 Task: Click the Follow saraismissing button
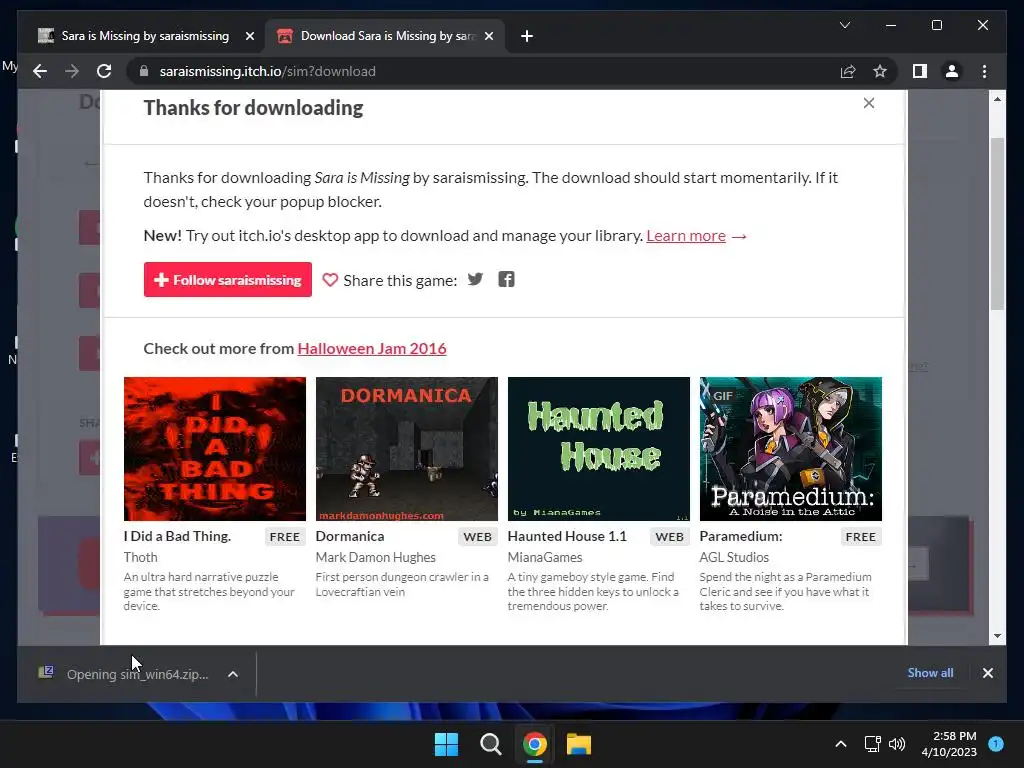pyautogui.click(x=227, y=280)
